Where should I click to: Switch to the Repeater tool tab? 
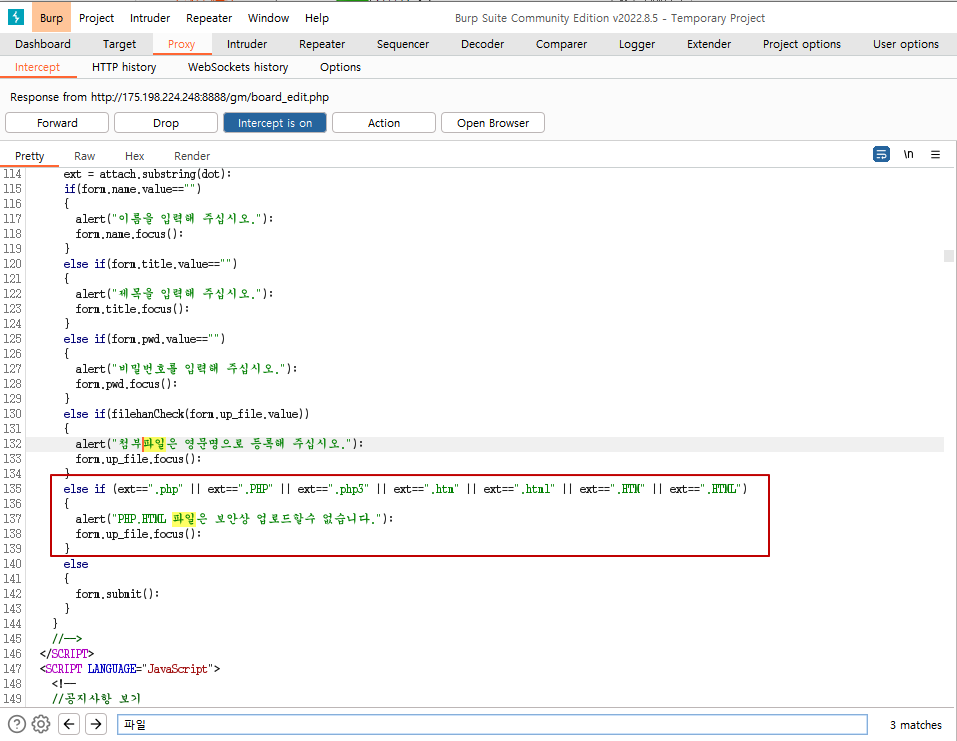click(322, 44)
